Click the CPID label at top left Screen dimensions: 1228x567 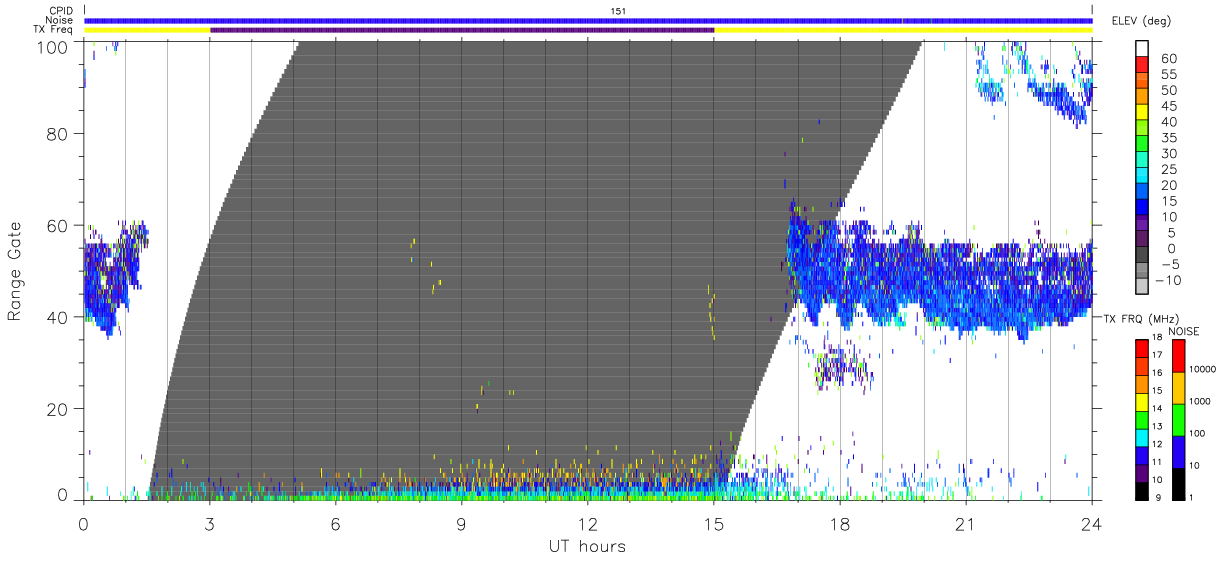(x=60, y=11)
